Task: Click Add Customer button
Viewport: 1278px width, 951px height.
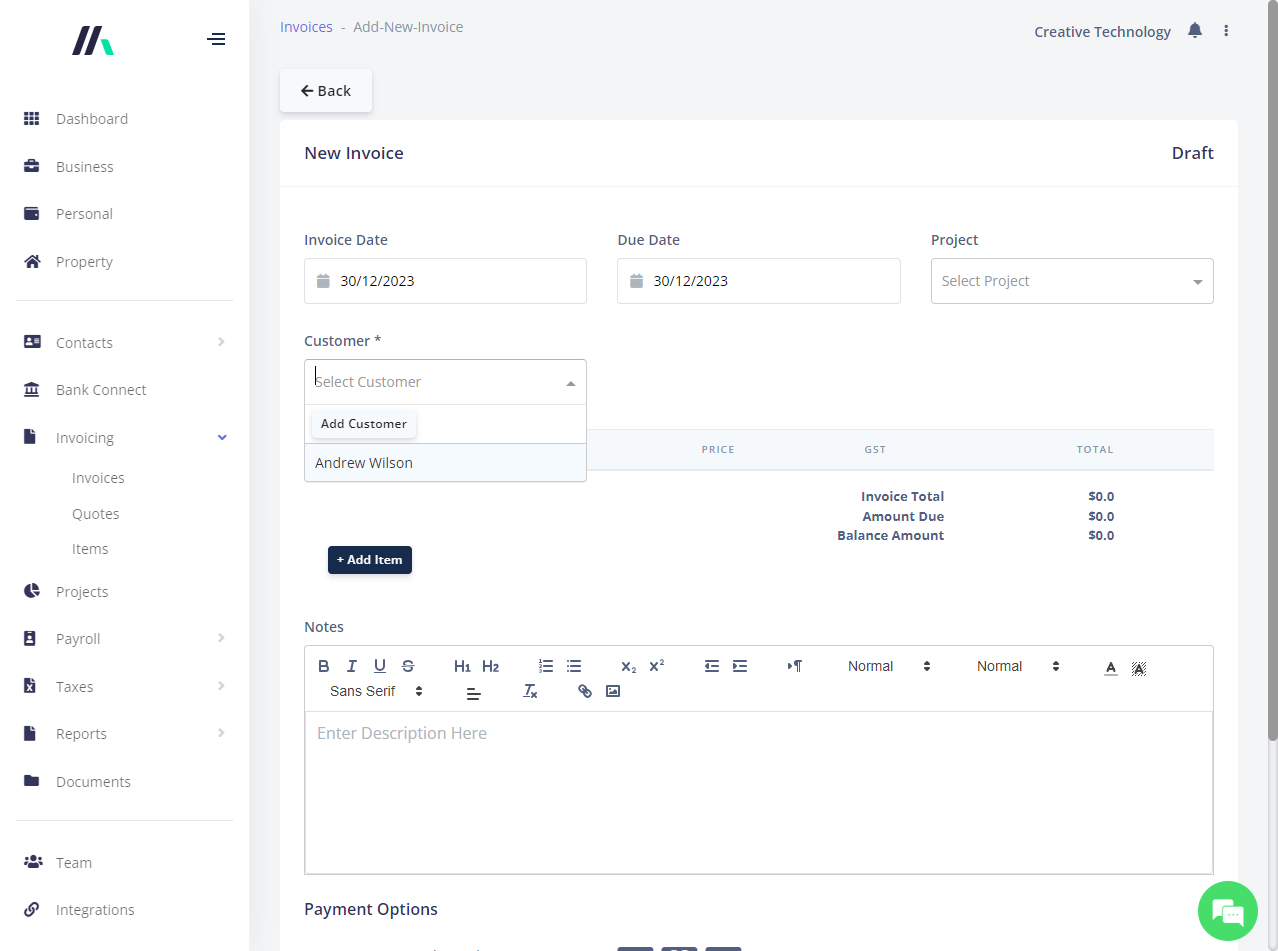Action: (x=364, y=424)
